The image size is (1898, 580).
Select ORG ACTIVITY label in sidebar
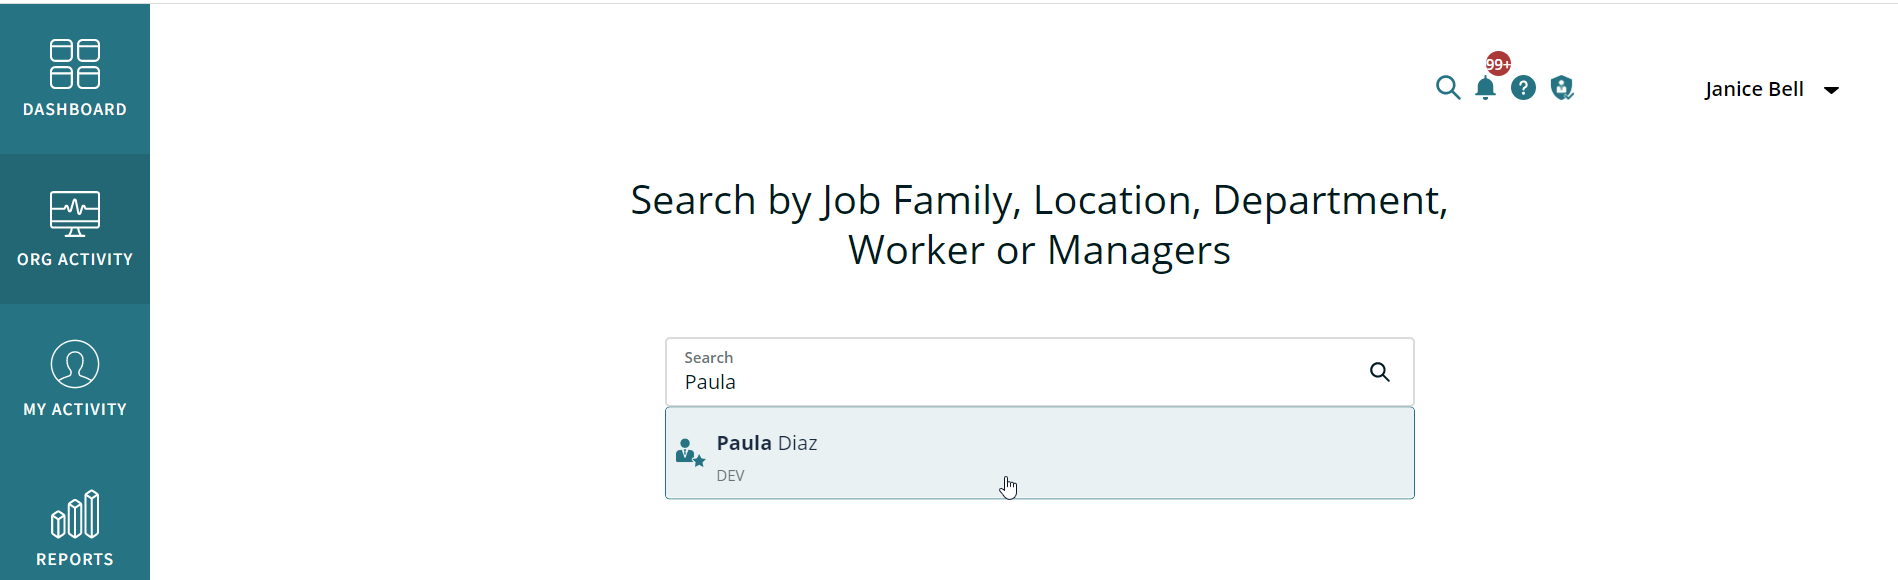[x=75, y=259]
